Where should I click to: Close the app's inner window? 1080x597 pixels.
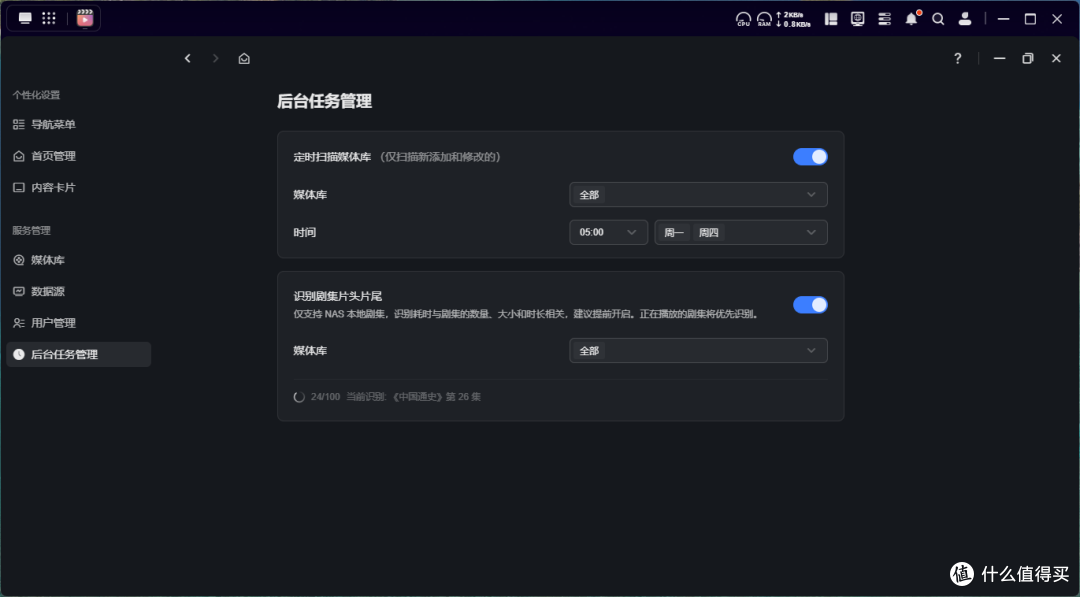click(x=1056, y=59)
